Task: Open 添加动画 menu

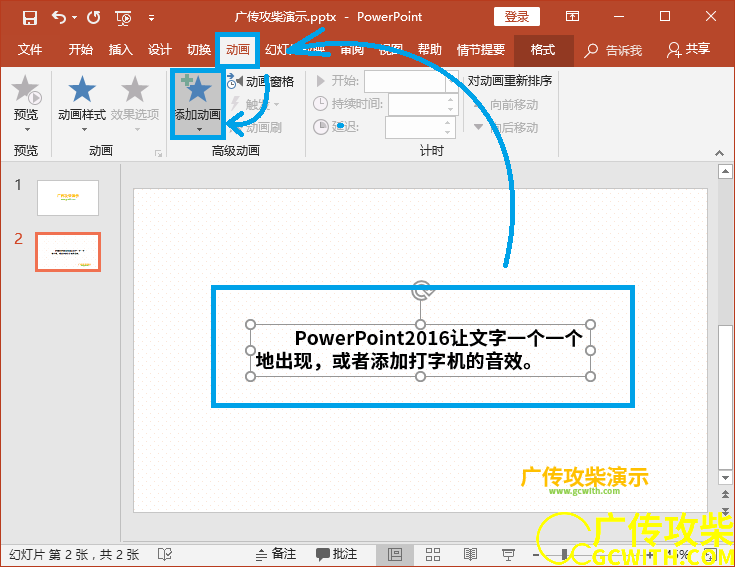Action: (x=198, y=104)
